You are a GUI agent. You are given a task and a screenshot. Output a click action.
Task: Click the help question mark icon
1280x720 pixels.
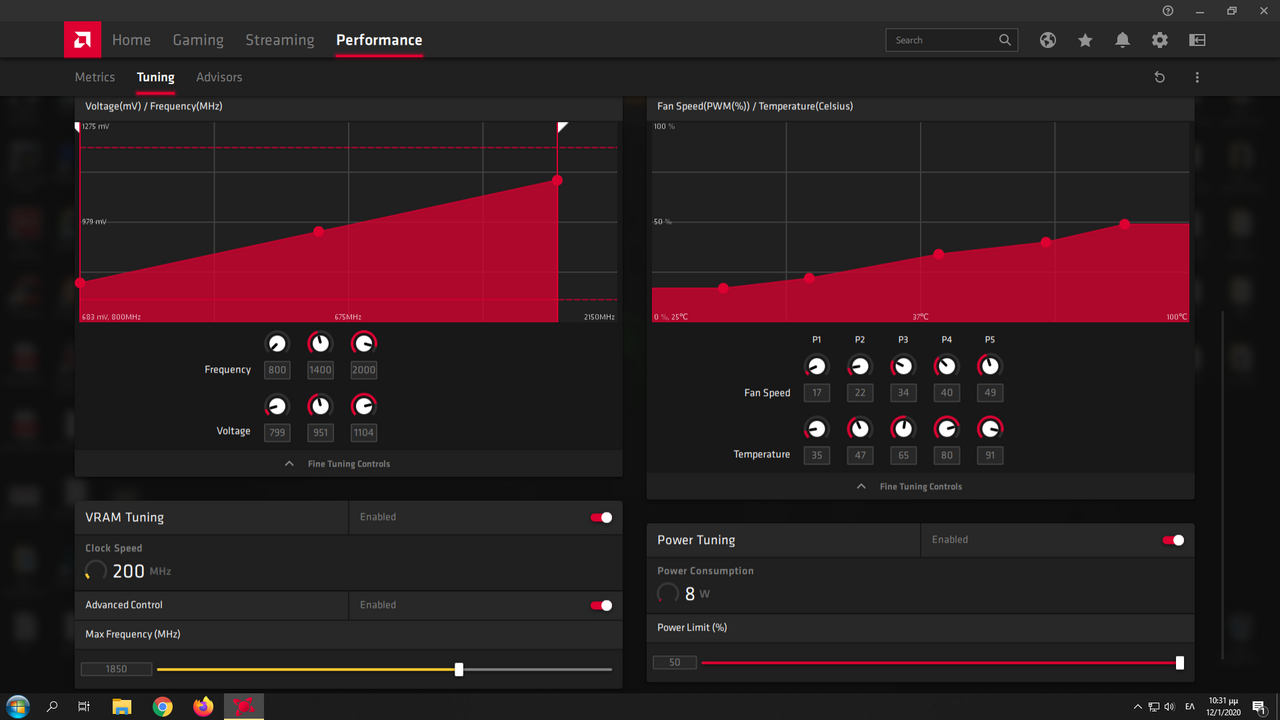pyautogui.click(x=1168, y=11)
